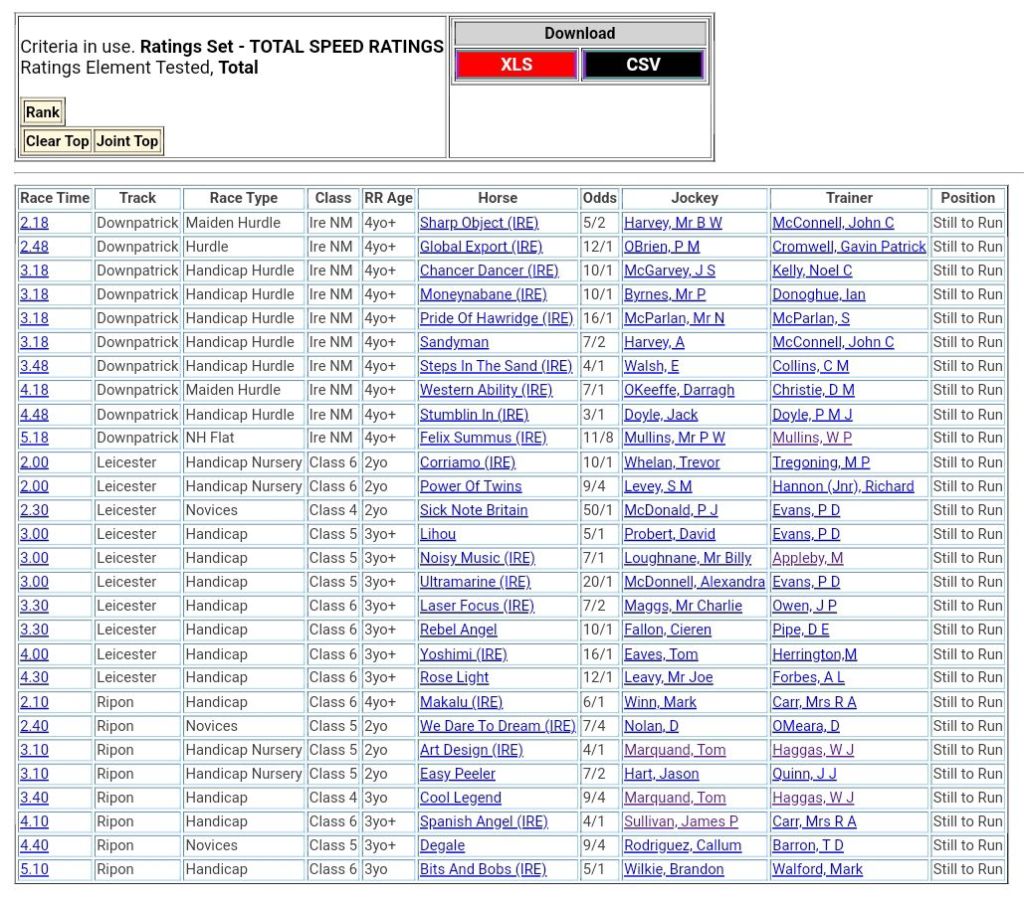Open trainer Mullins, W P page

pyautogui.click(x=811, y=438)
